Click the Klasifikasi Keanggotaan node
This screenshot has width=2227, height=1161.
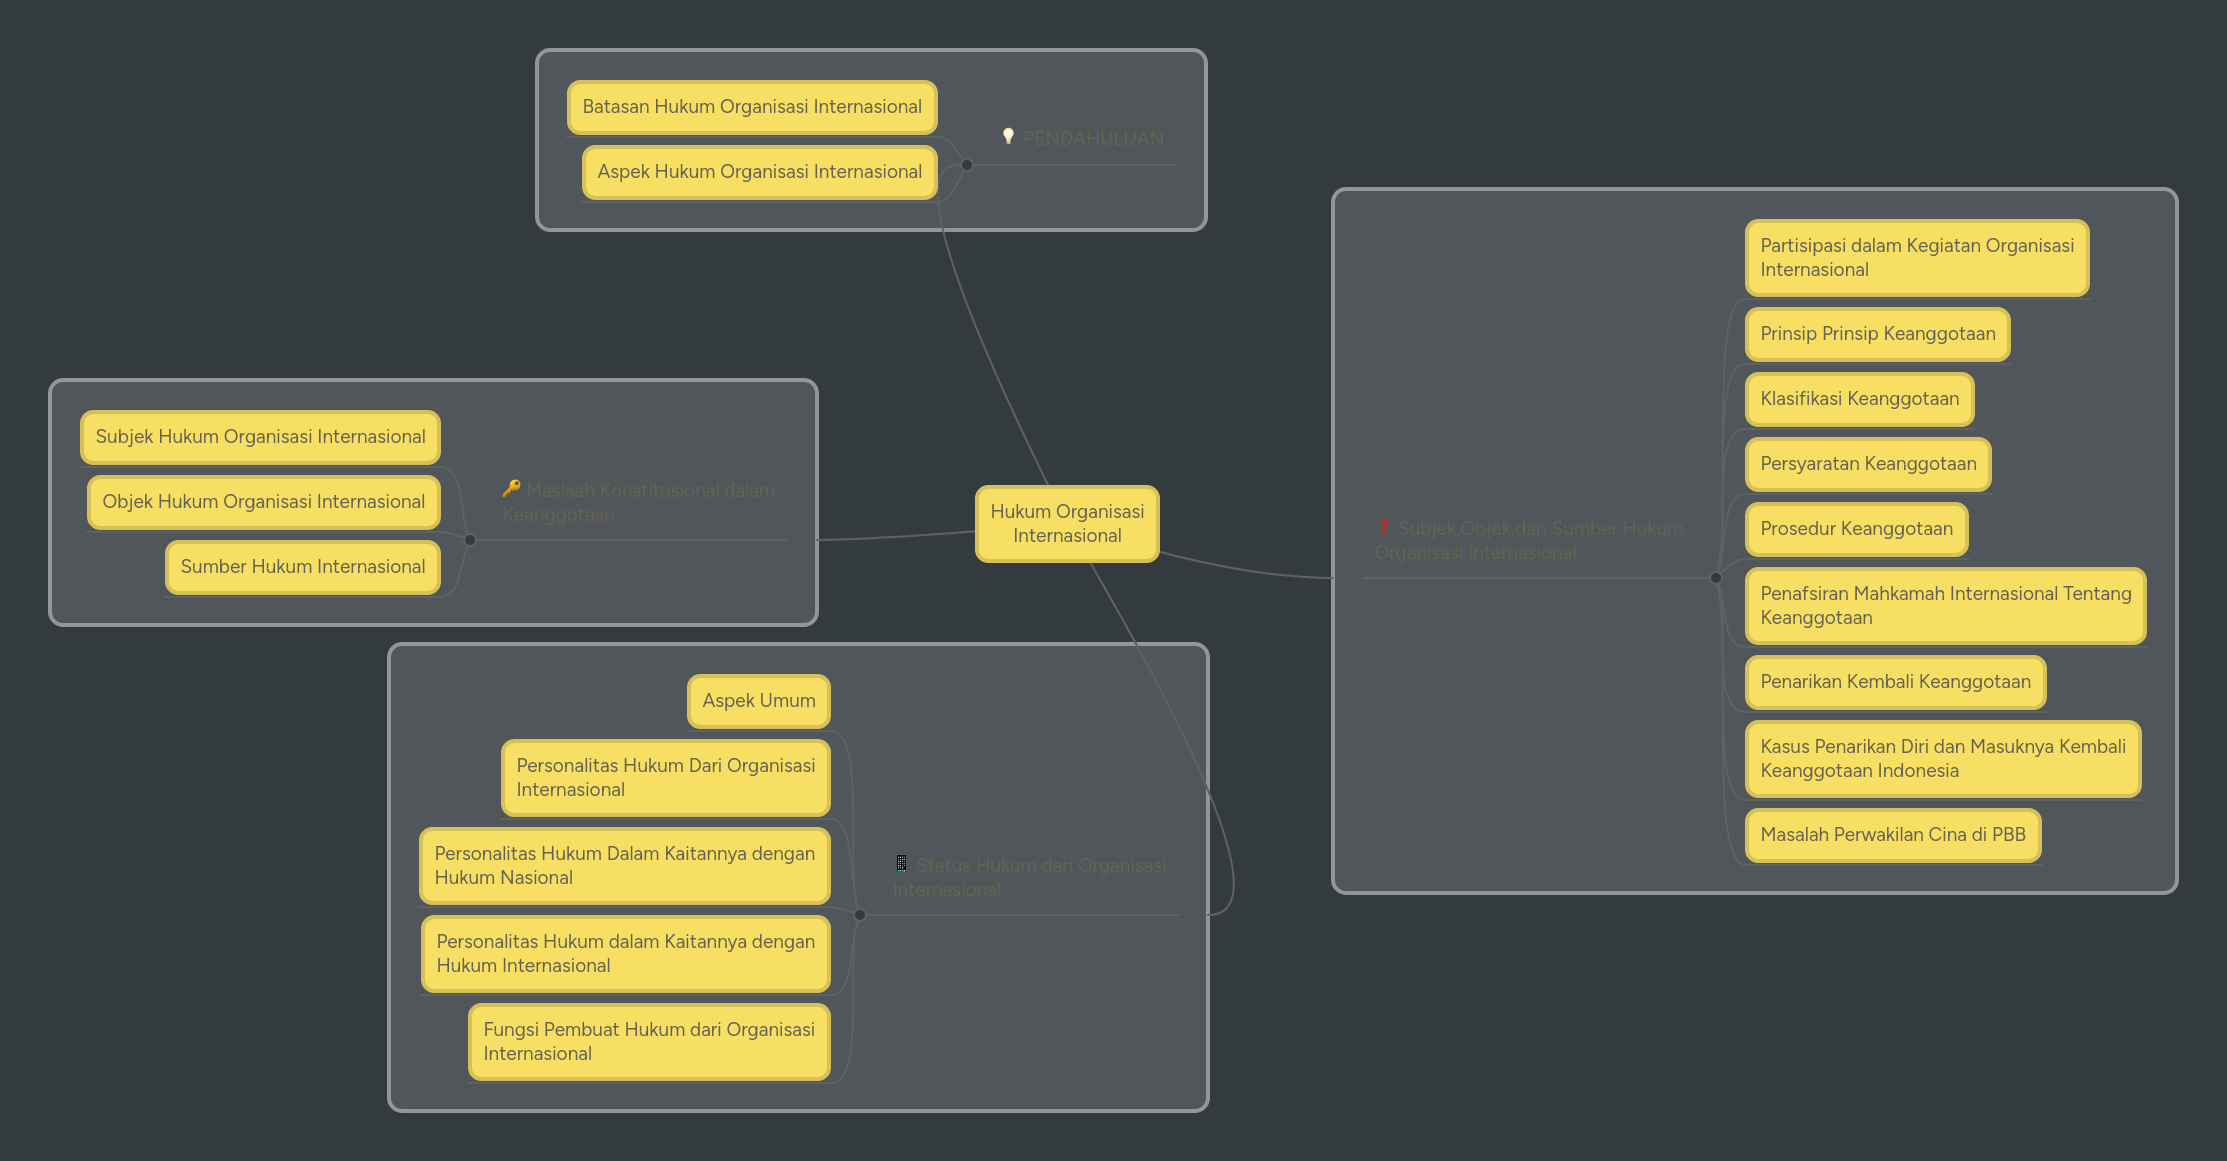1858,398
